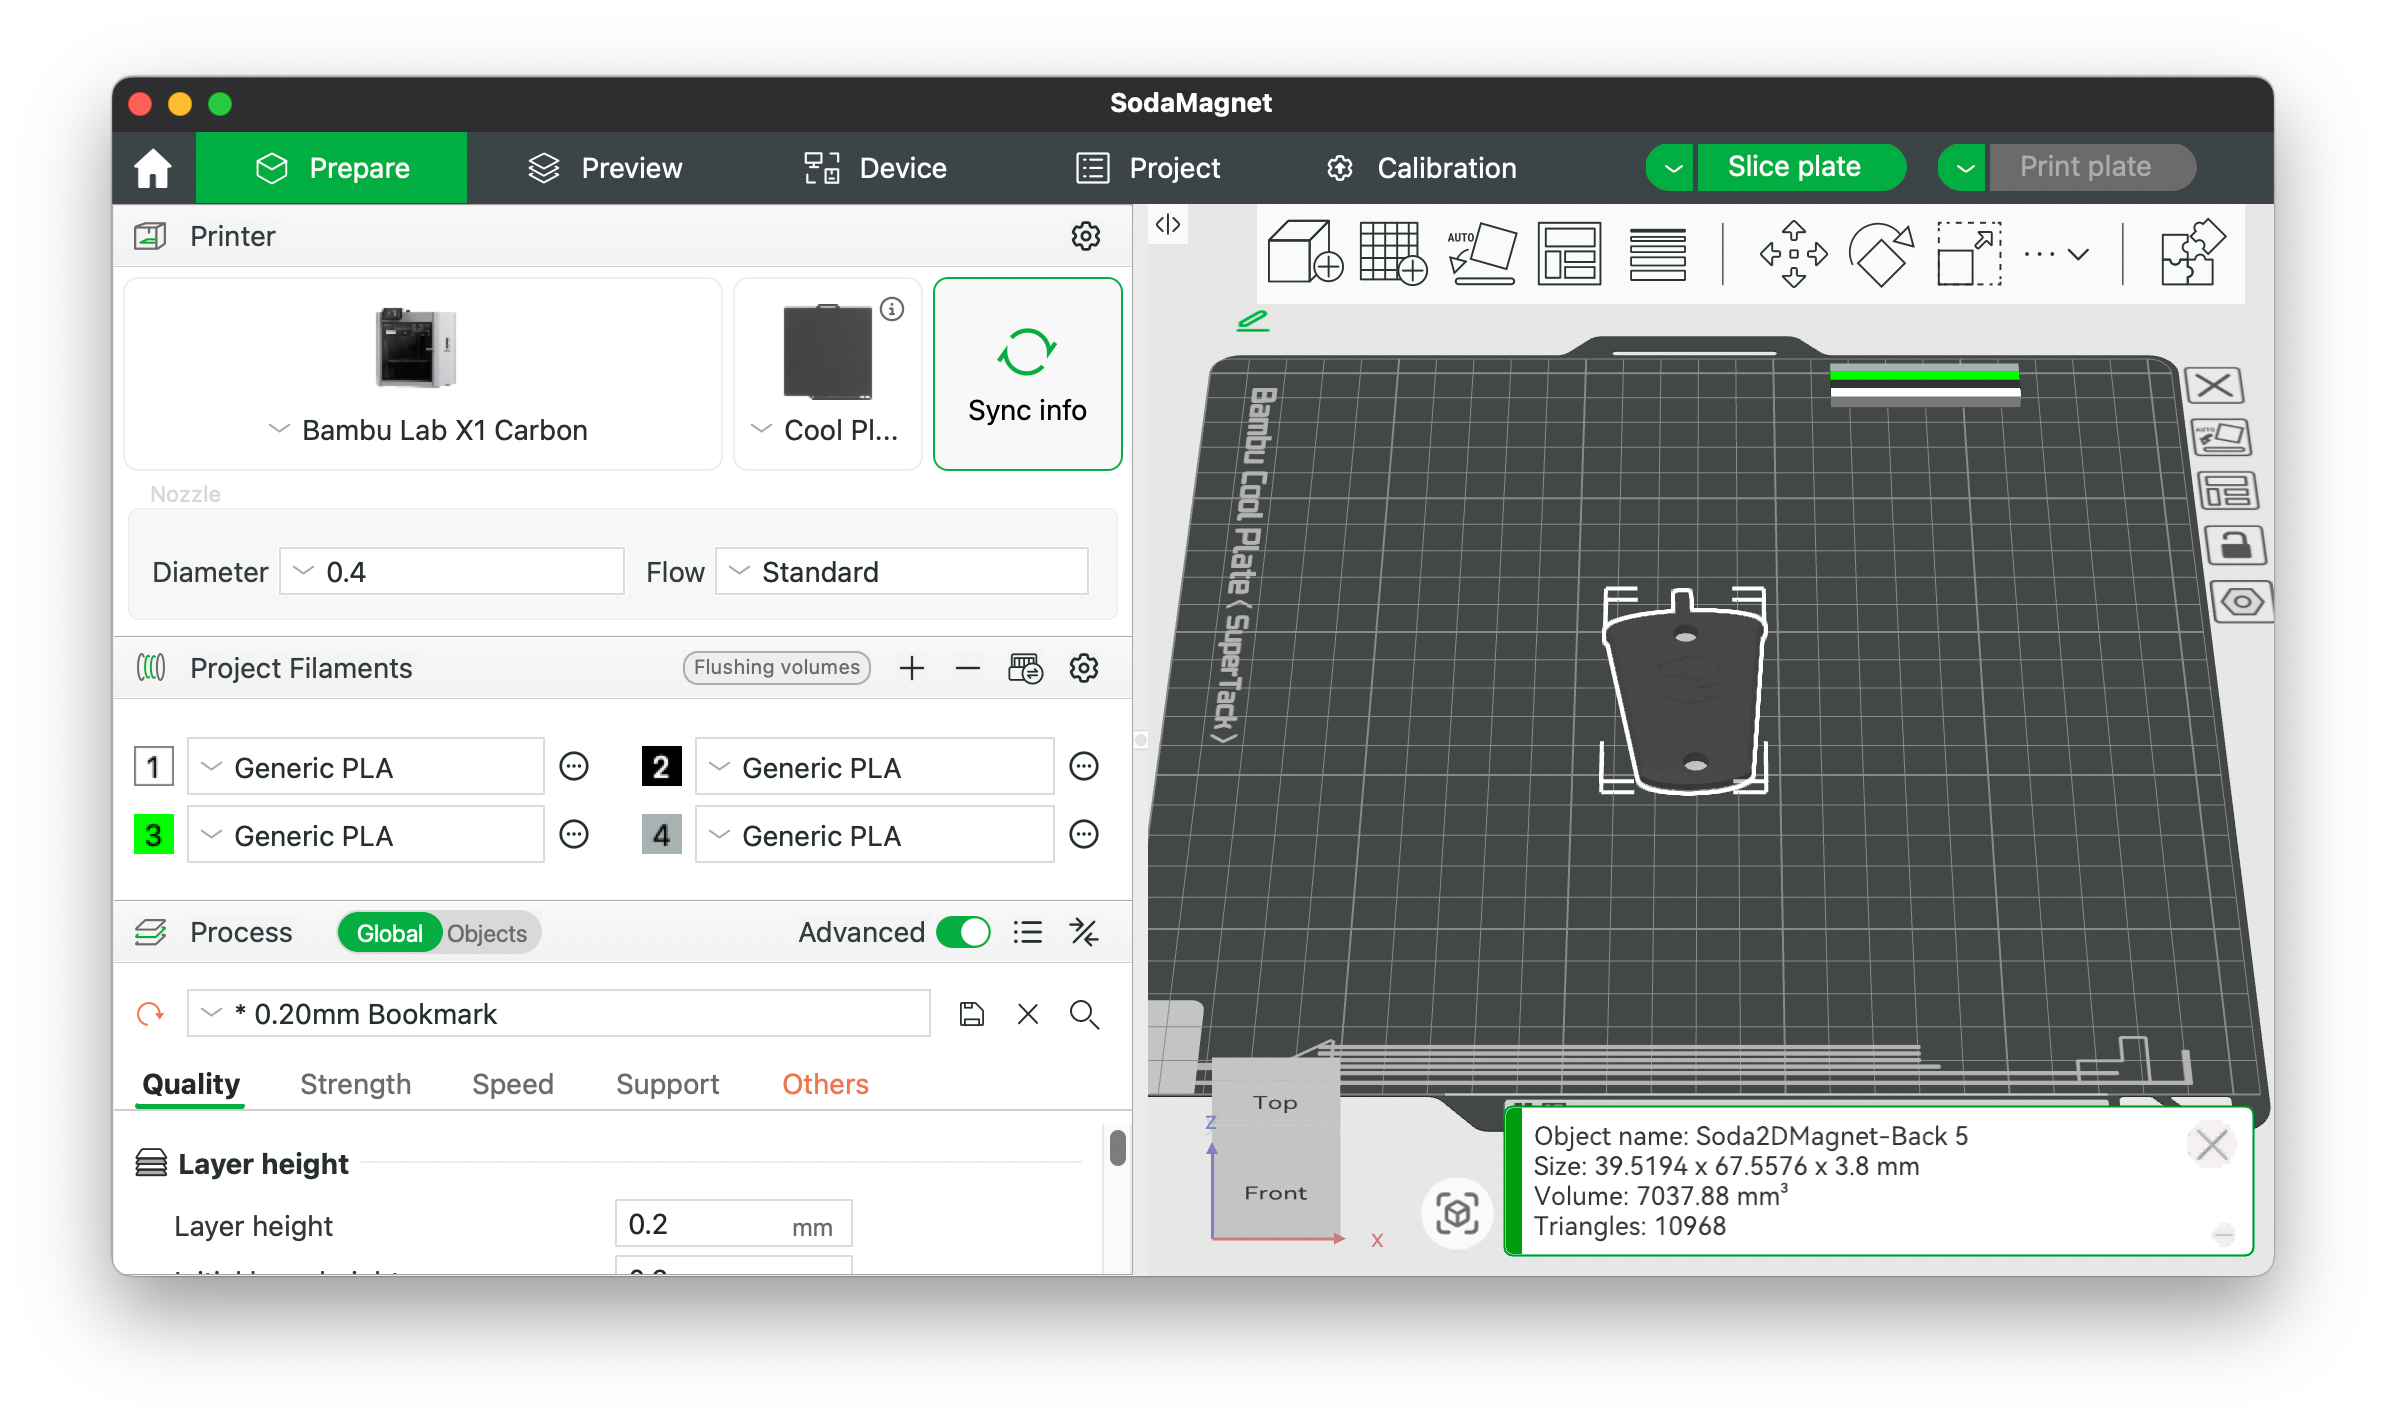Edit filament 3 preset options button

tap(574, 835)
